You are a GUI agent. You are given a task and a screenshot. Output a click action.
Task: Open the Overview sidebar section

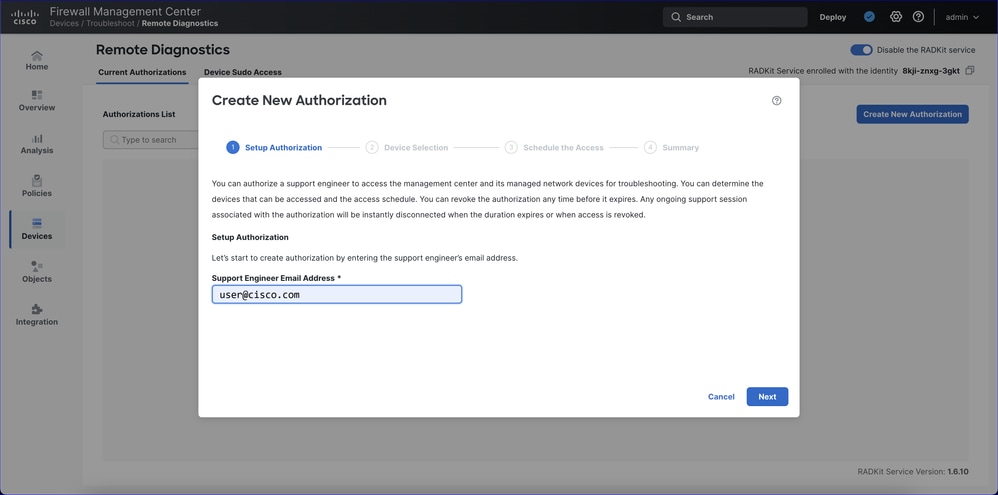(x=37, y=101)
